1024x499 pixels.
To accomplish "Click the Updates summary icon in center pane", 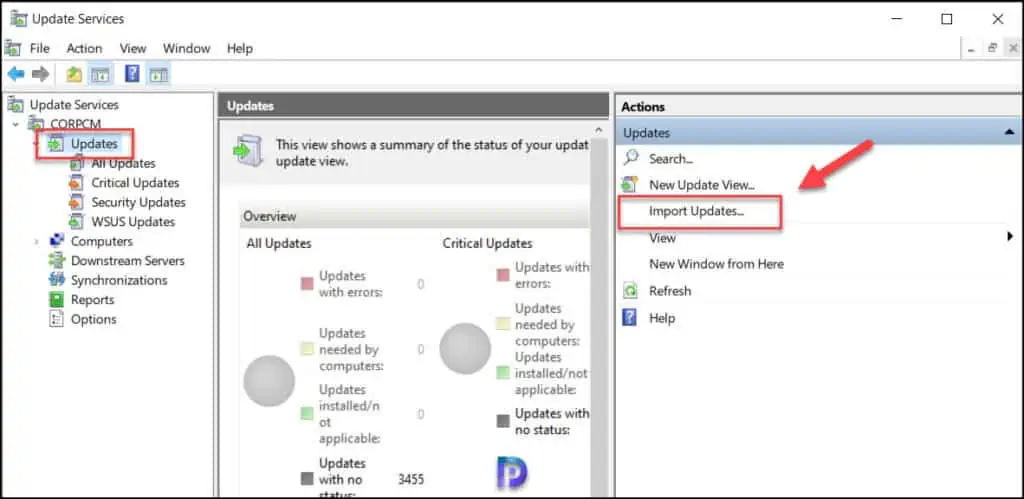I will (249, 152).
